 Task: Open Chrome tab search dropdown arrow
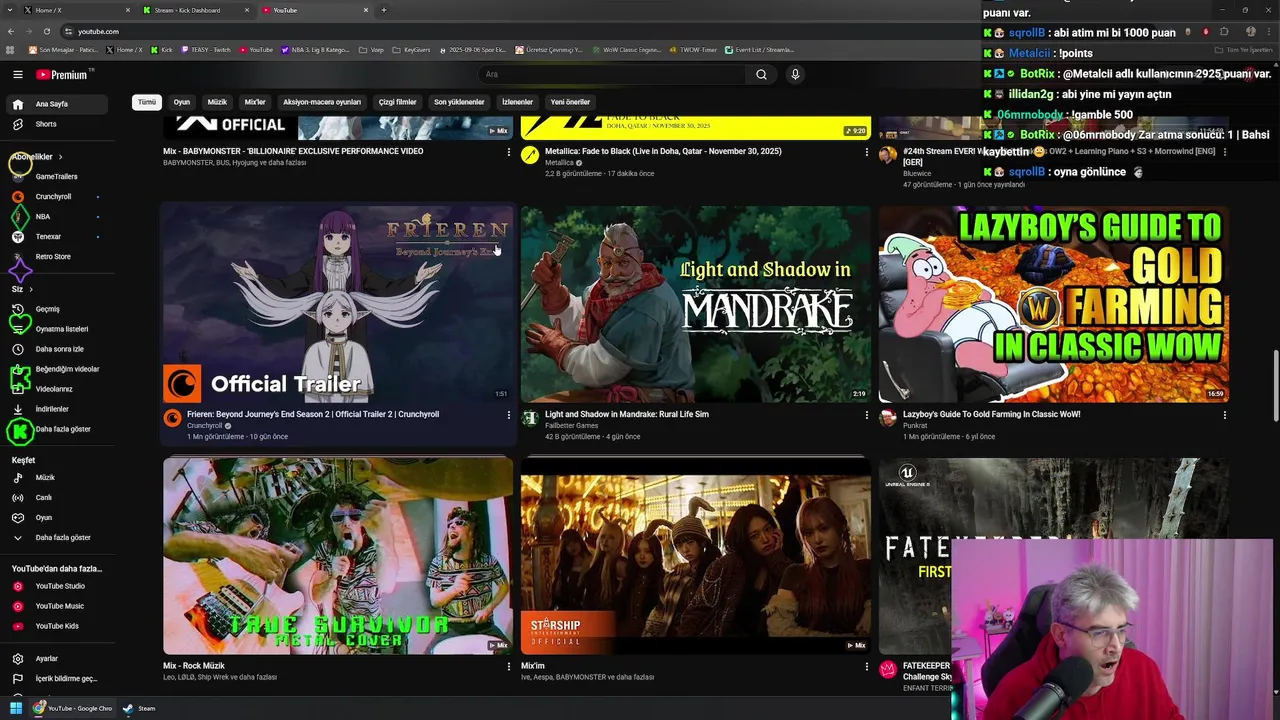[x=10, y=10]
